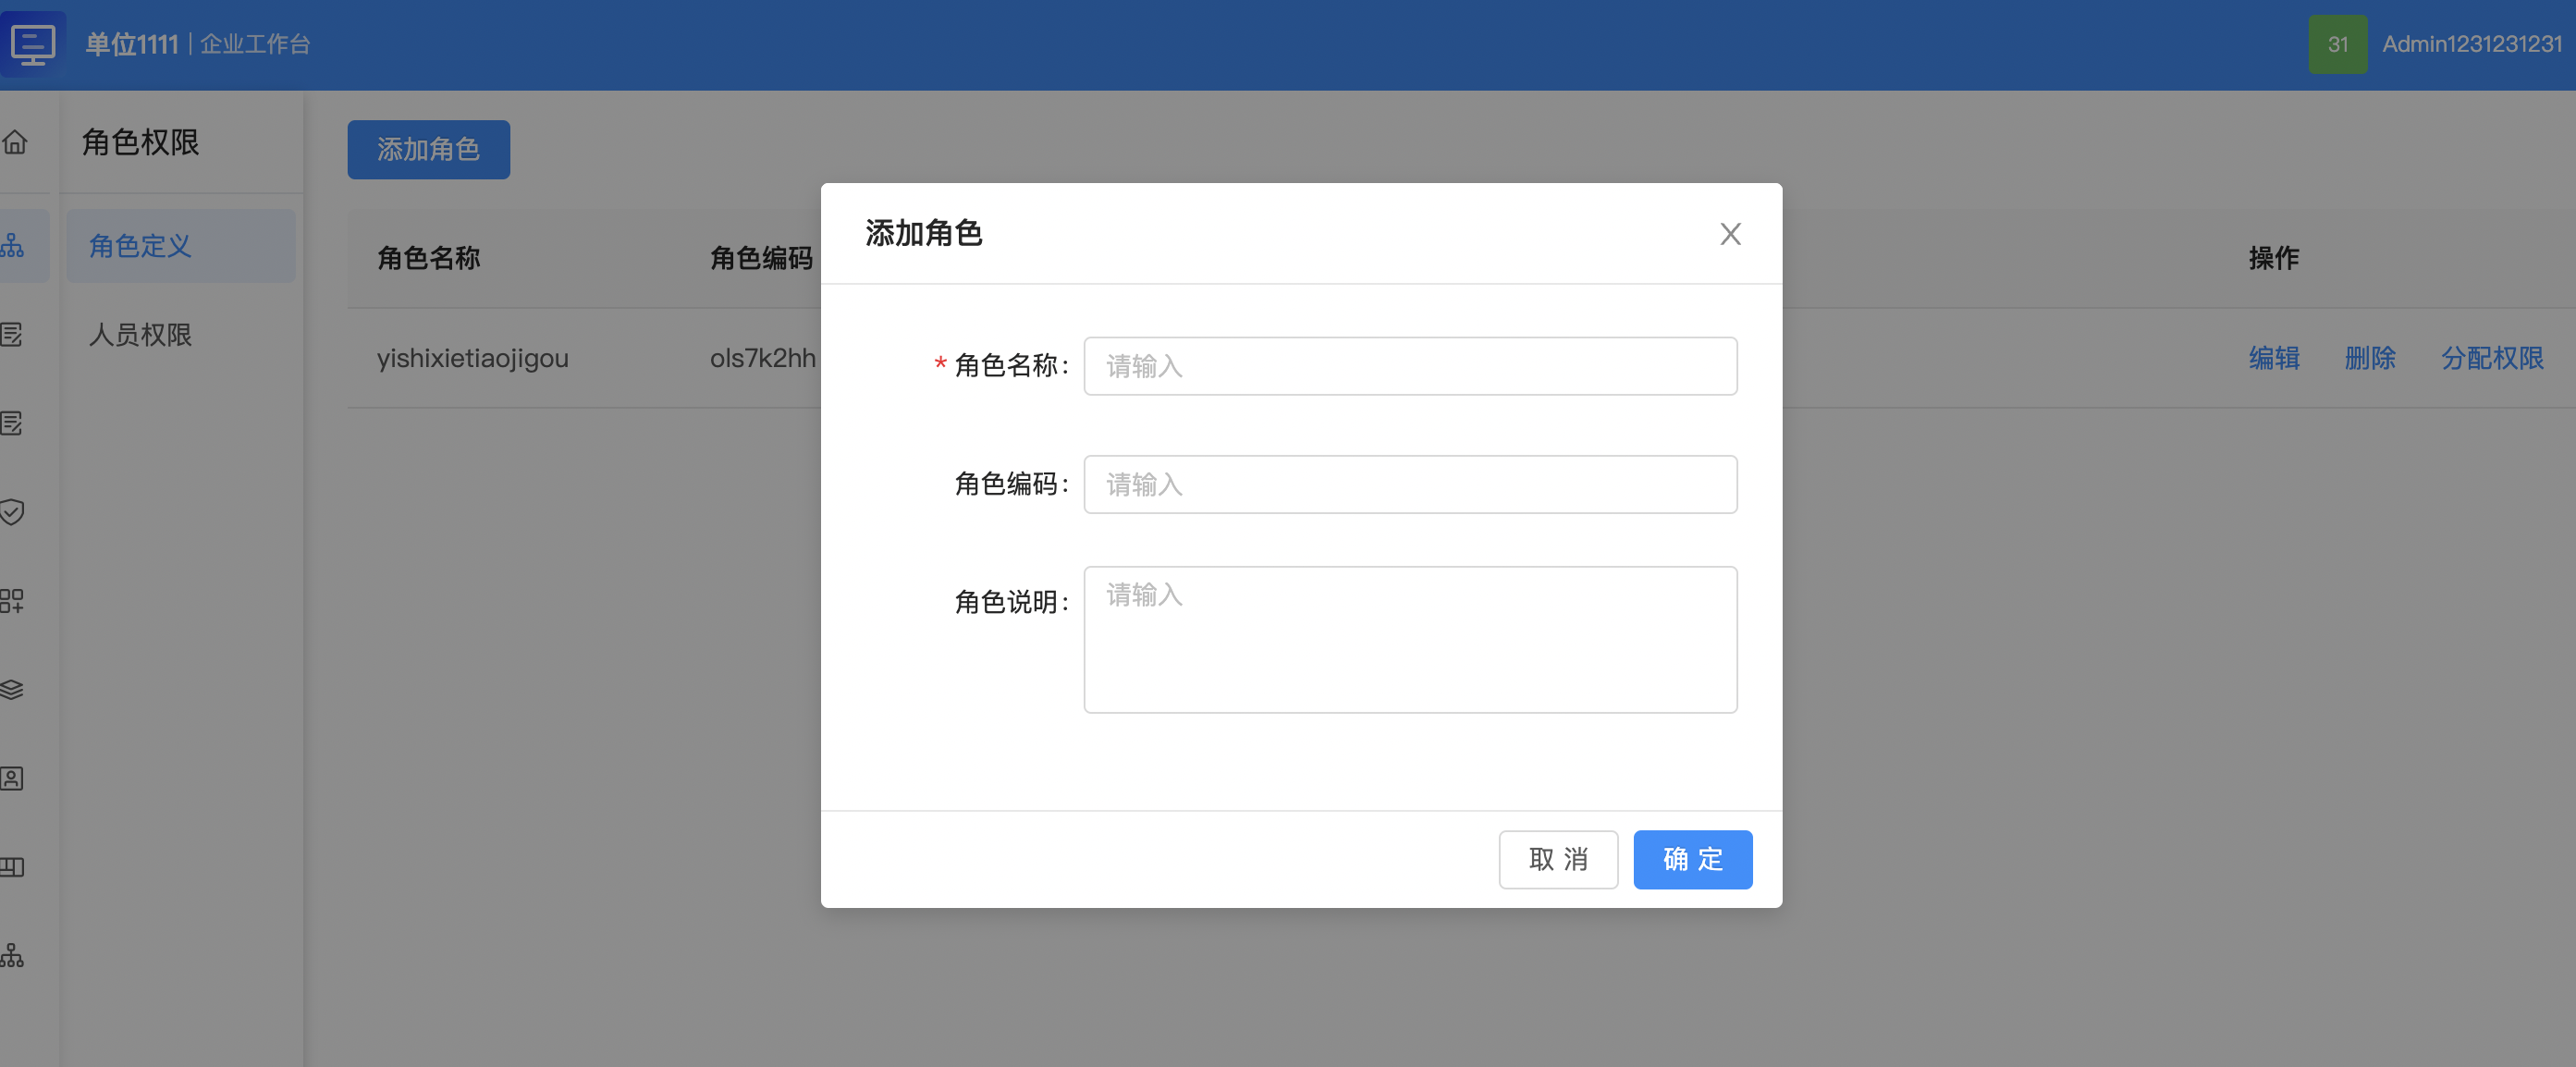Open the 人员权限 menu item
The image size is (2576, 1067).
tap(181, 334)
